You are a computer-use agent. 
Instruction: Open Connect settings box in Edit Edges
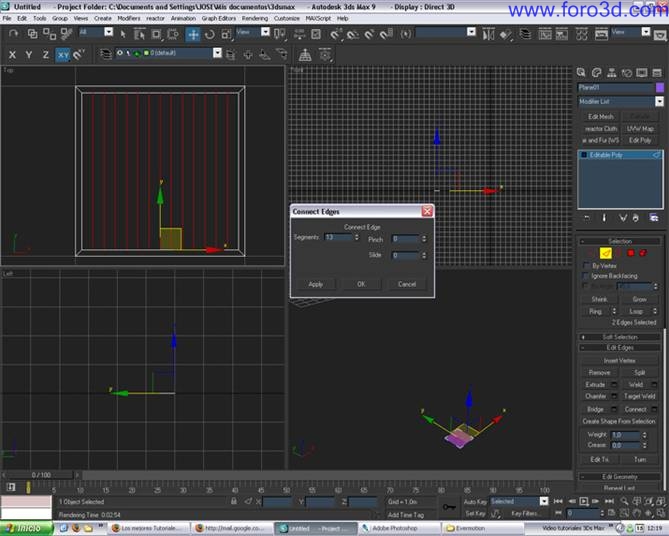654,409
